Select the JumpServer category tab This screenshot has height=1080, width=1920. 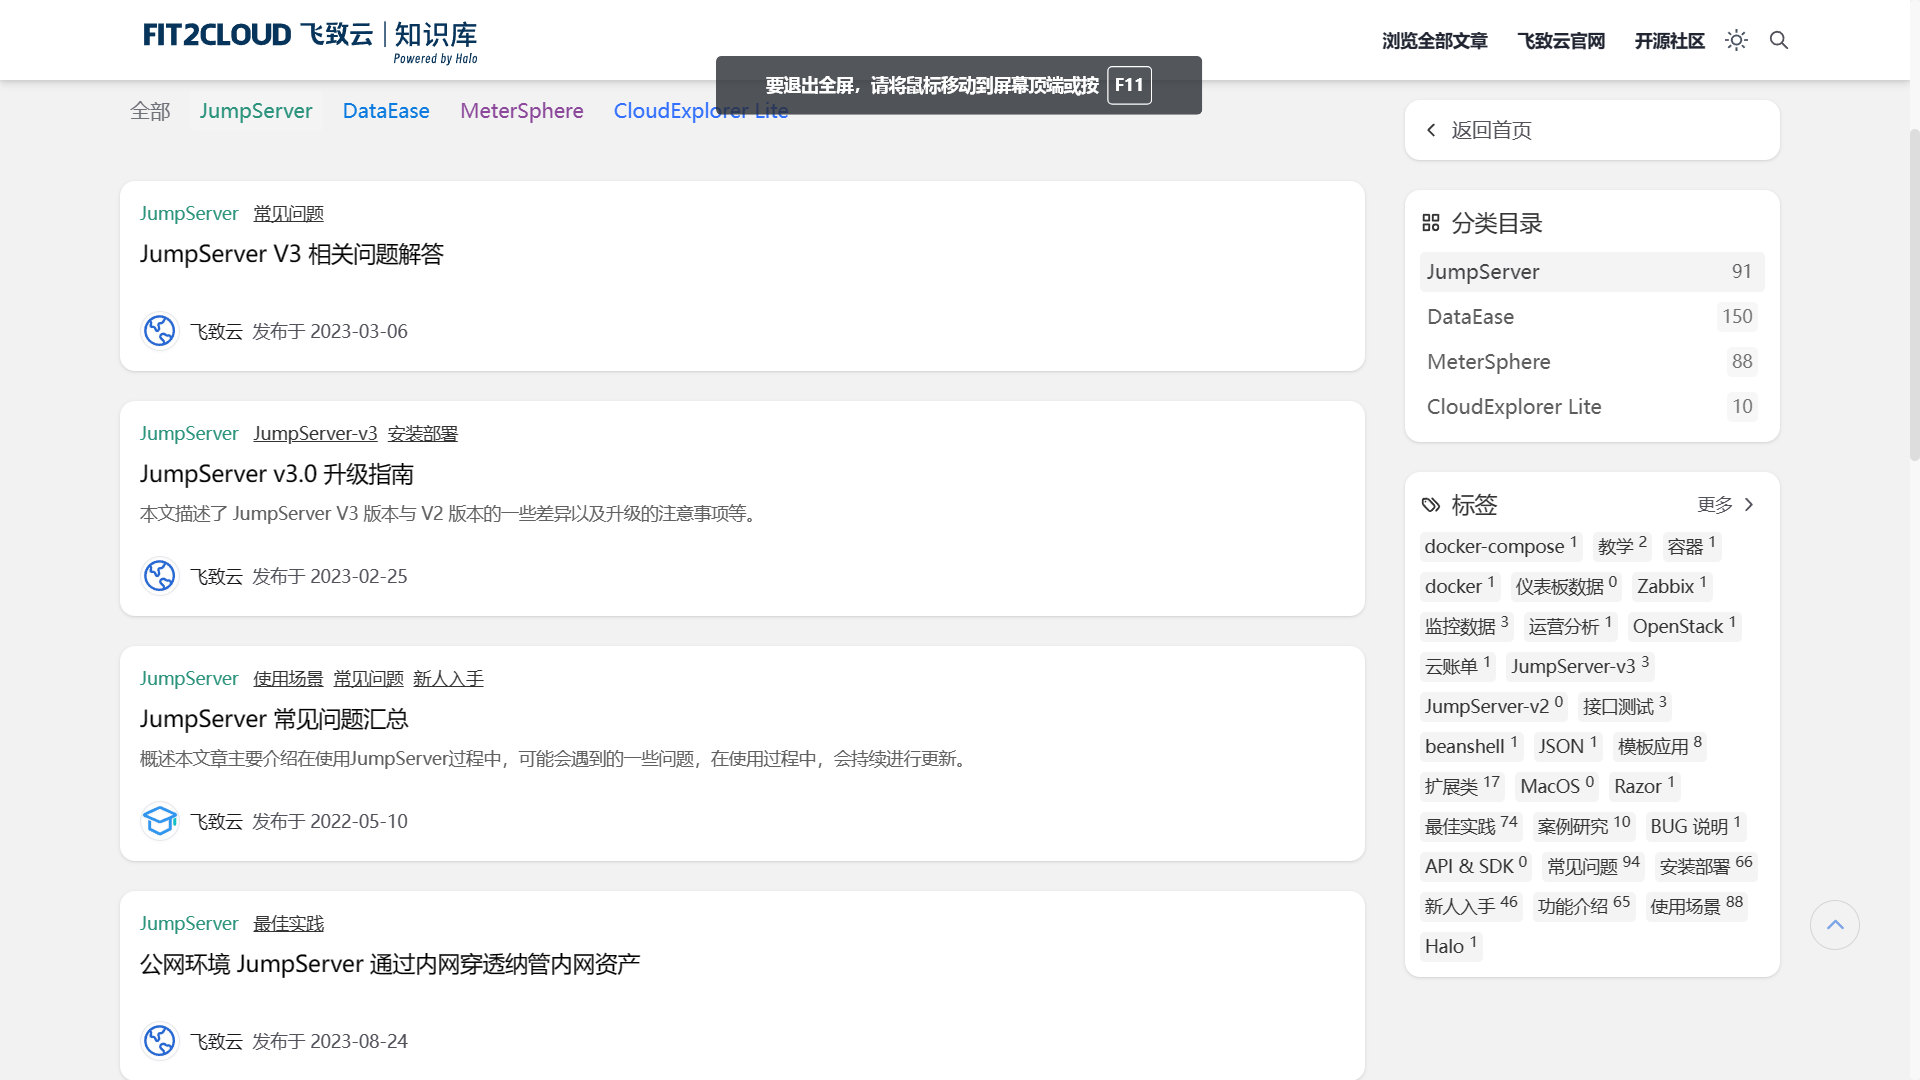coord(256,111)
